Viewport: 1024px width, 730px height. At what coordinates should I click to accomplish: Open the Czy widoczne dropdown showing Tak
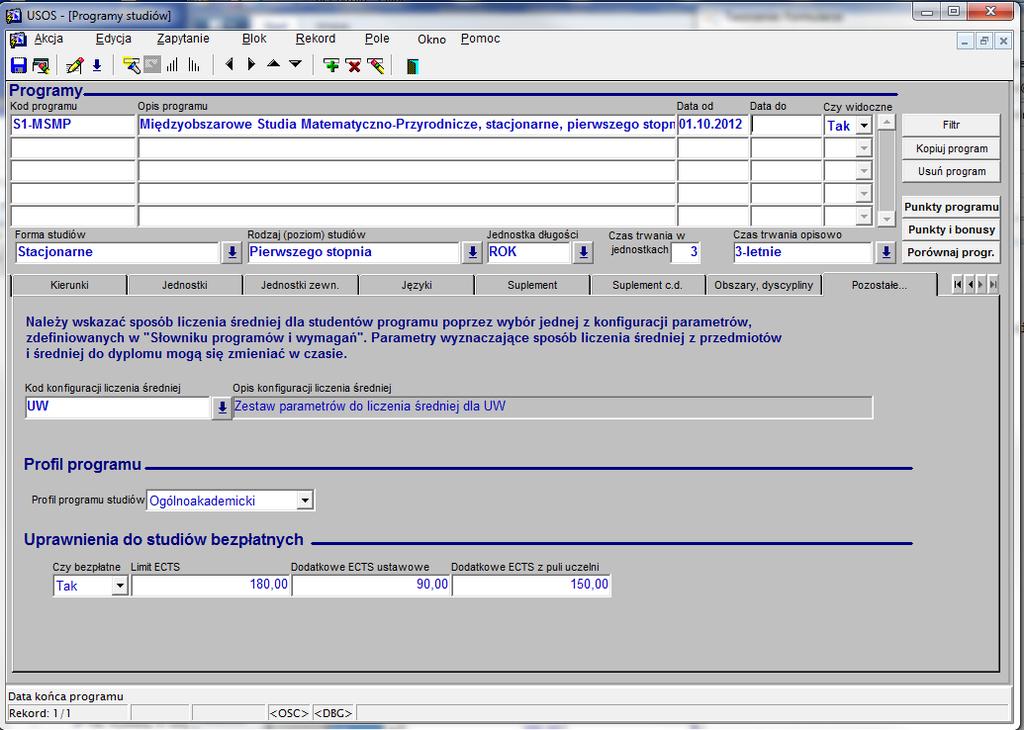(864, 125)
